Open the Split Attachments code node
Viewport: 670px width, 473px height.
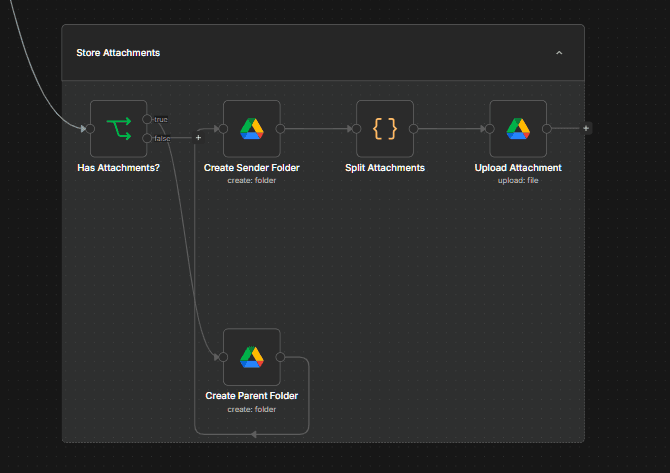(385, 129)
